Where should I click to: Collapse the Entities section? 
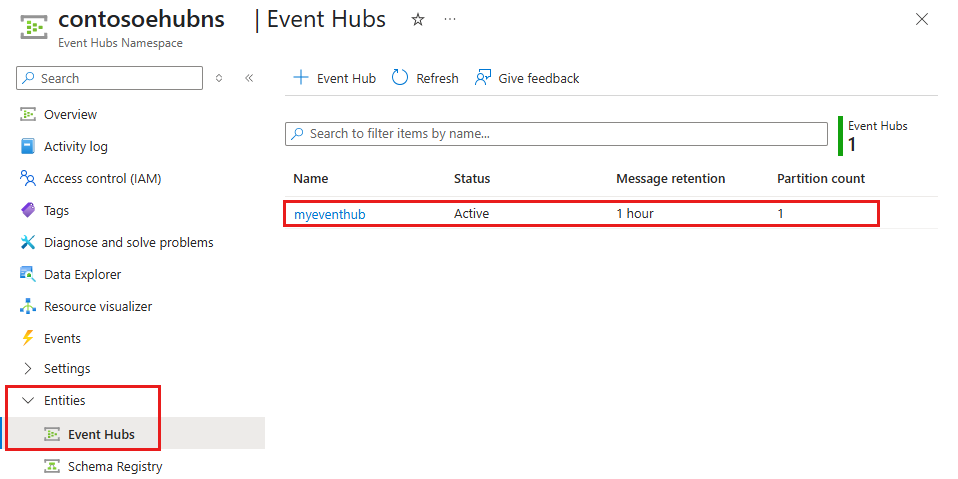point(28,401)
